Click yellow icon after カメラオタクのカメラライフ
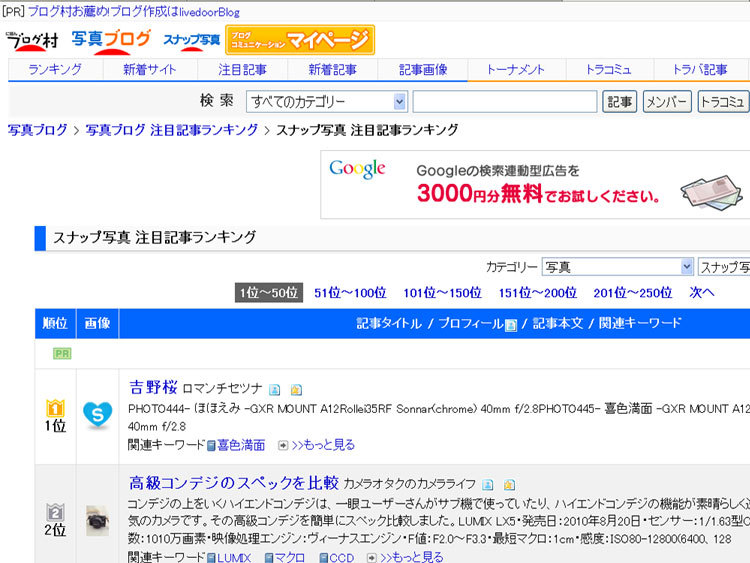This screenshot has height=563, width=750. pyautogui.click(x=509, y=485)
